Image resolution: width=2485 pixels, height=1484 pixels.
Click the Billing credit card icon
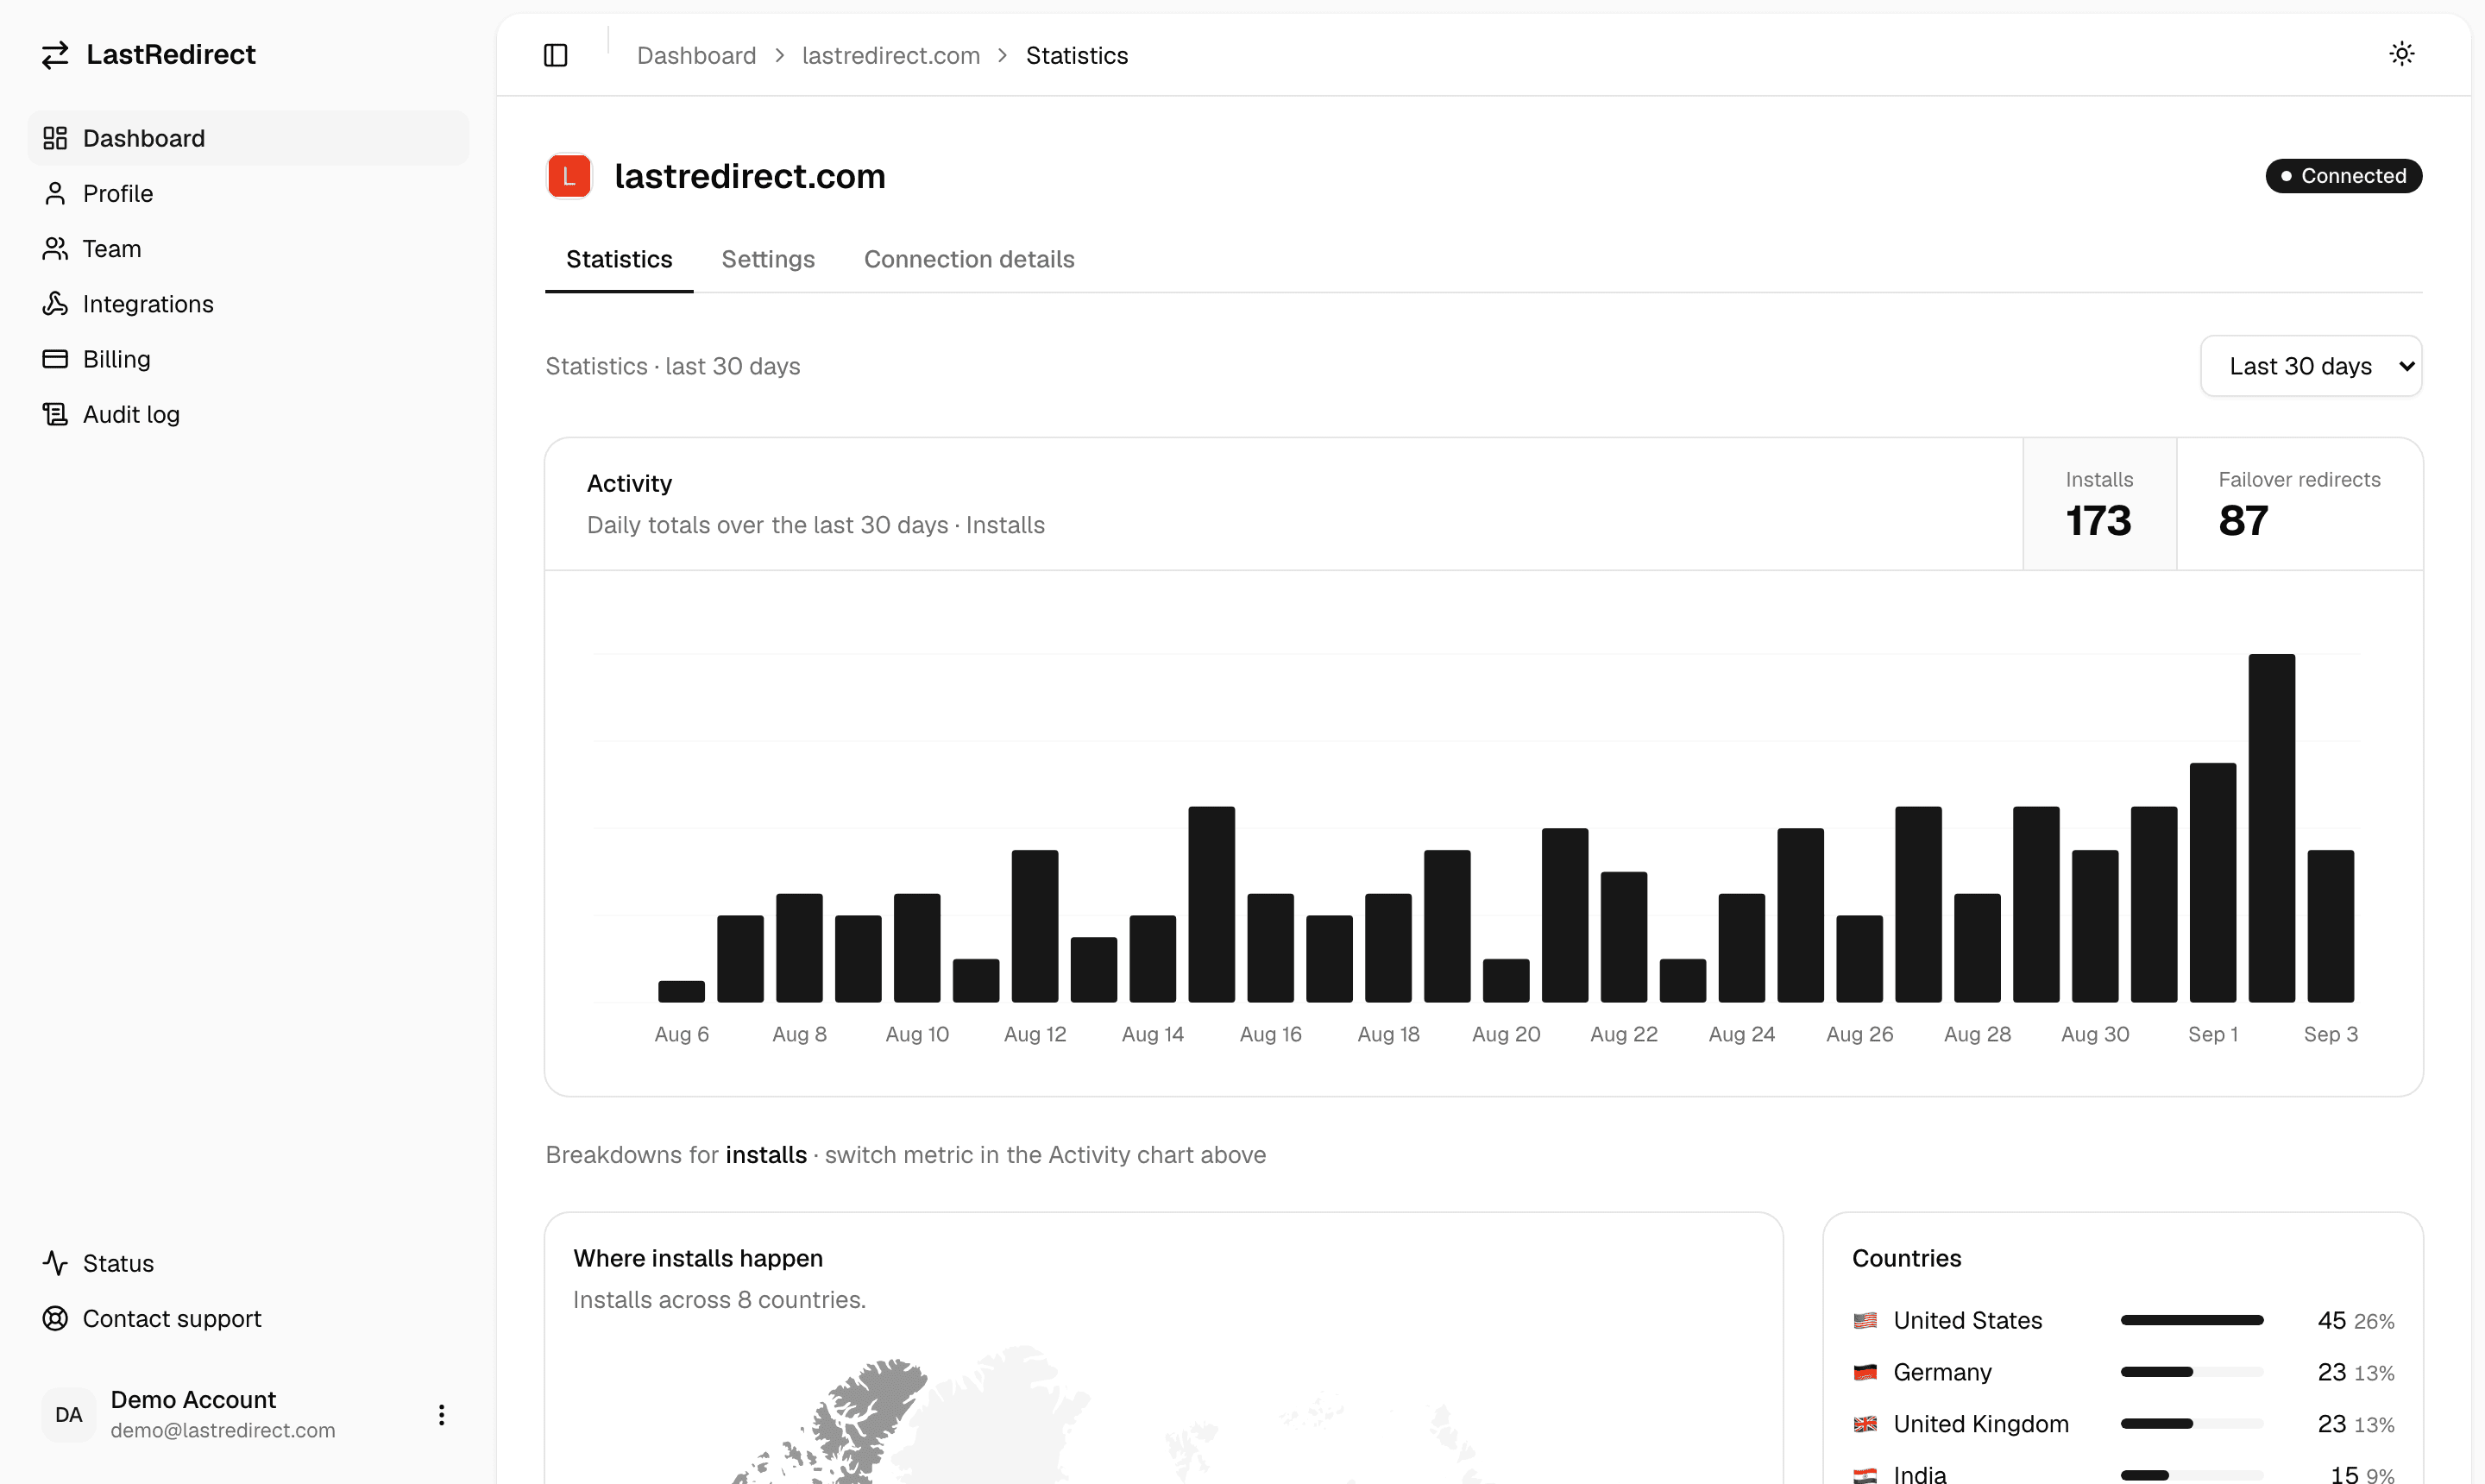point(55,359)
